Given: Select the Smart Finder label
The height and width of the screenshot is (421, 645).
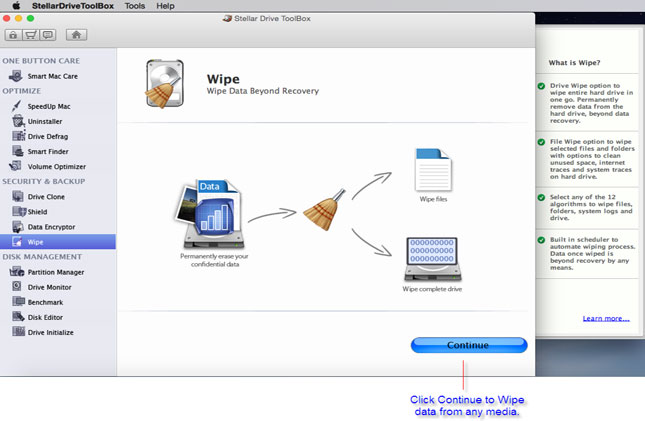Looking at the screenshot, I should pos(48,151).
